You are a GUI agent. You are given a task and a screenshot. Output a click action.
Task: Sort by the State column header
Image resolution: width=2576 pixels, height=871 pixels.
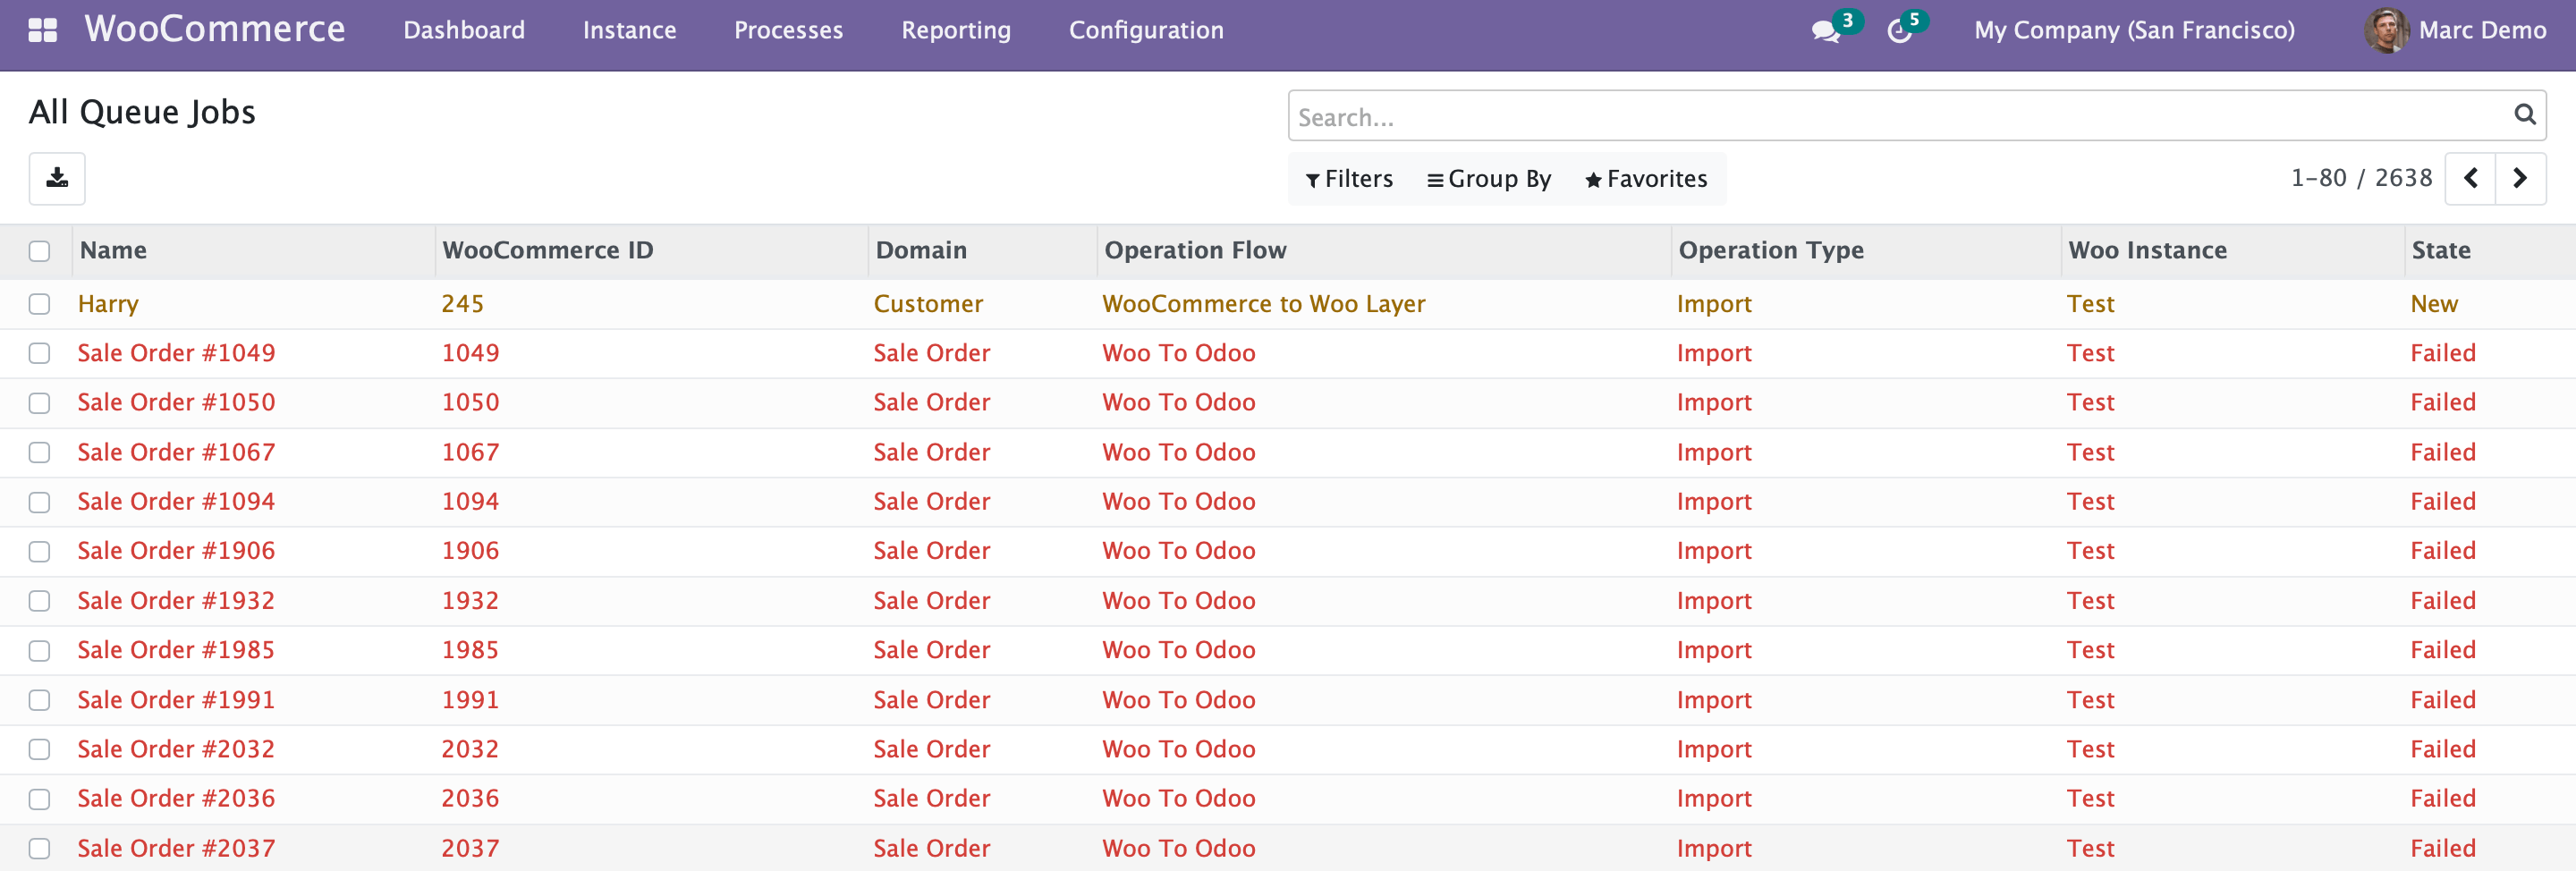(2440, 250)
